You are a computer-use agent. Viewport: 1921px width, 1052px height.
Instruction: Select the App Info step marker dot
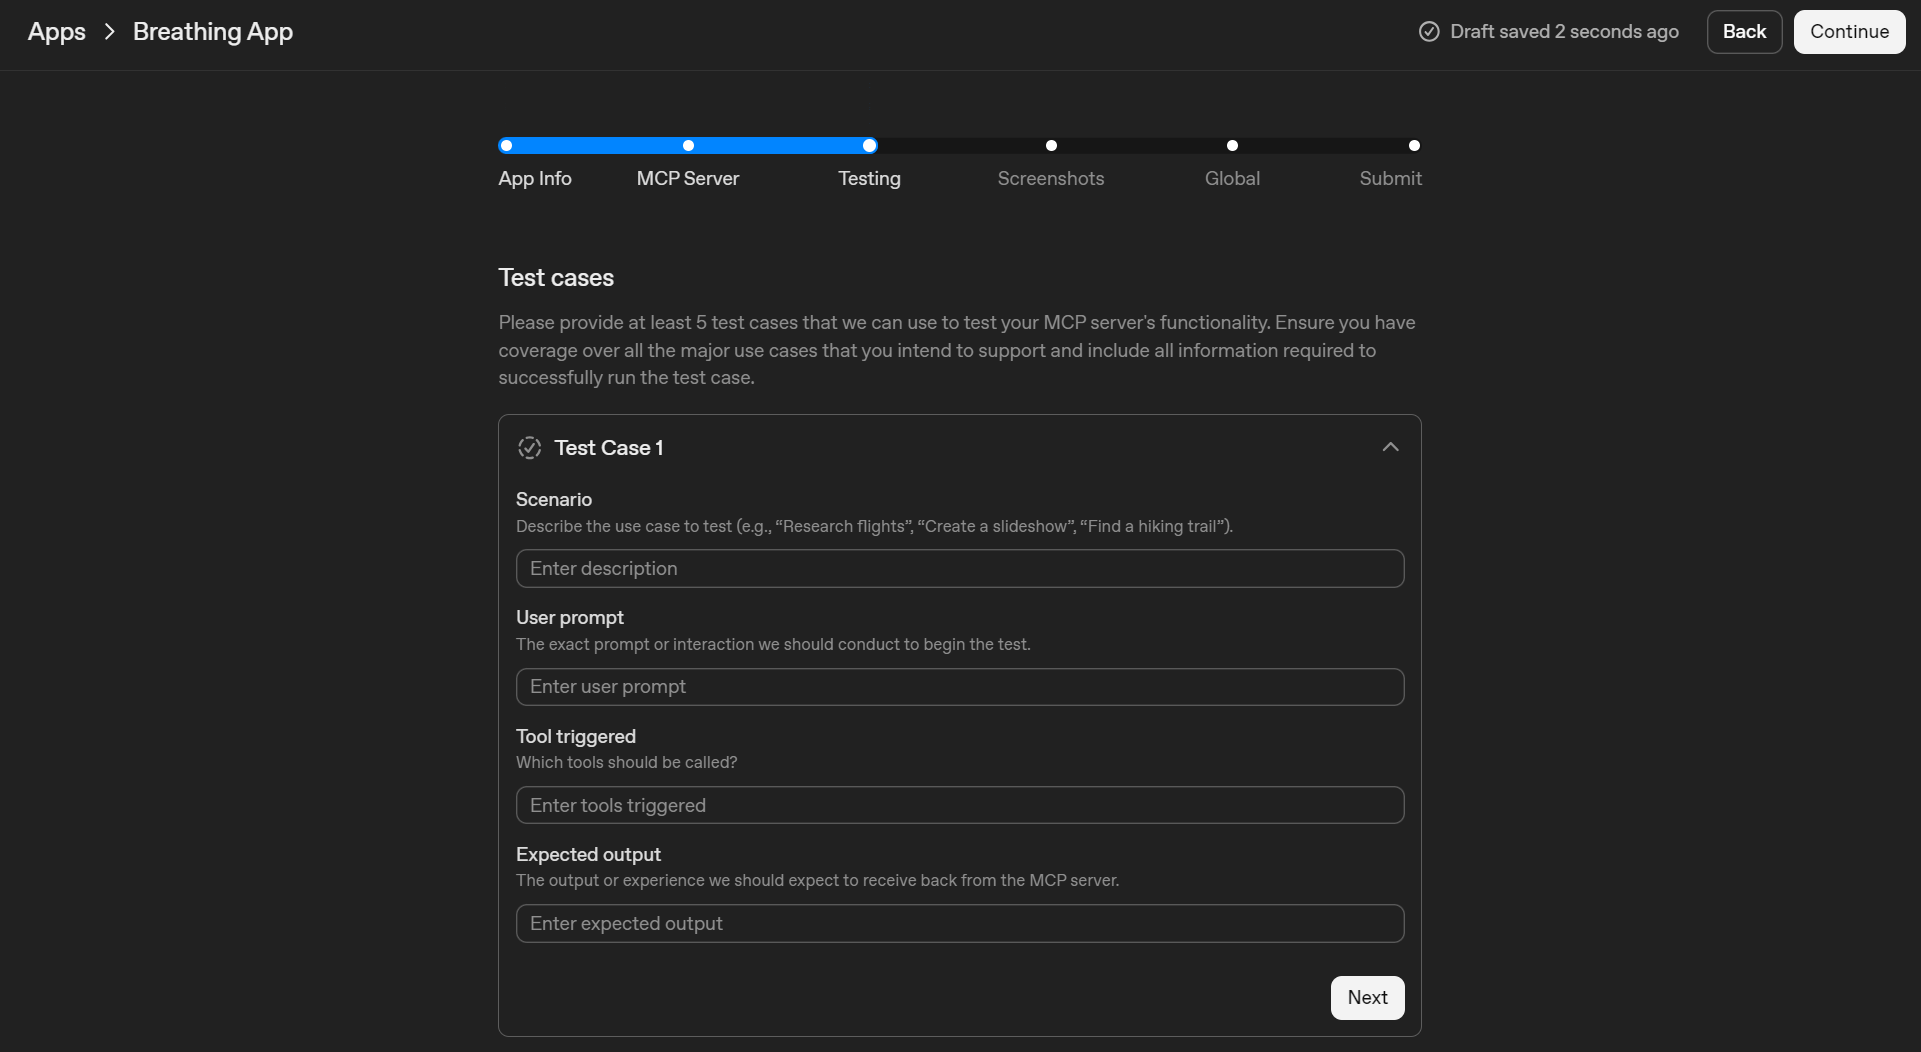point(506,145)
